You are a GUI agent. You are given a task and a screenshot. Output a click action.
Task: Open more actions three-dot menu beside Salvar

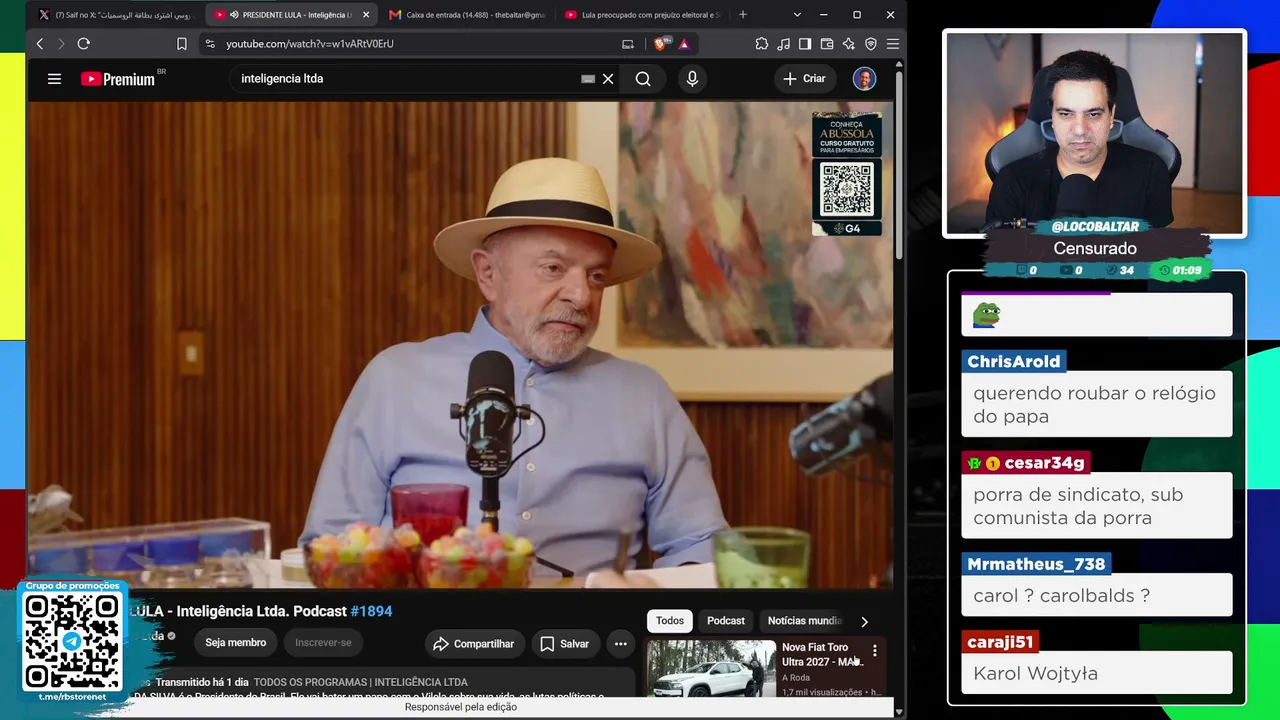click(621, 644)
